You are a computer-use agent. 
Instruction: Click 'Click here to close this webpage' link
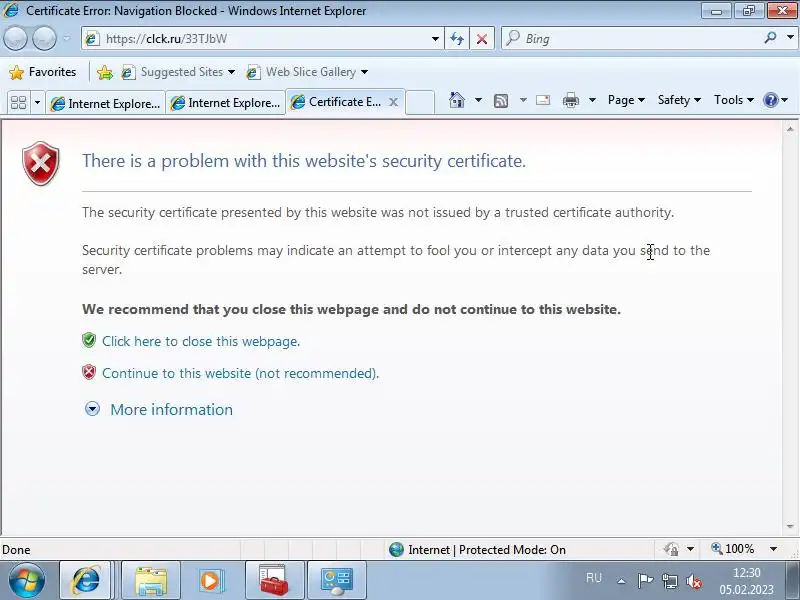(201, 341)
